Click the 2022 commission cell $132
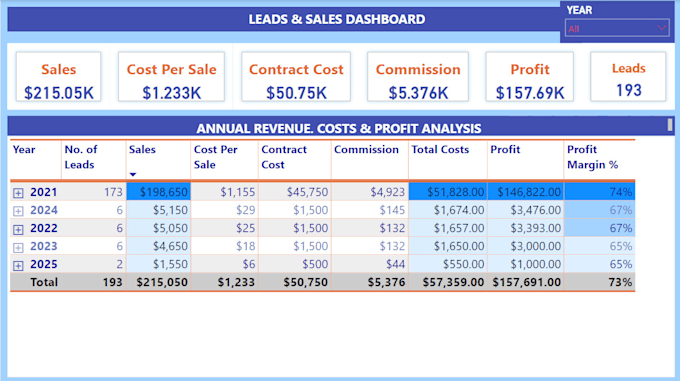The height and width of the screenshot is (381, 680). coord(370,228)
